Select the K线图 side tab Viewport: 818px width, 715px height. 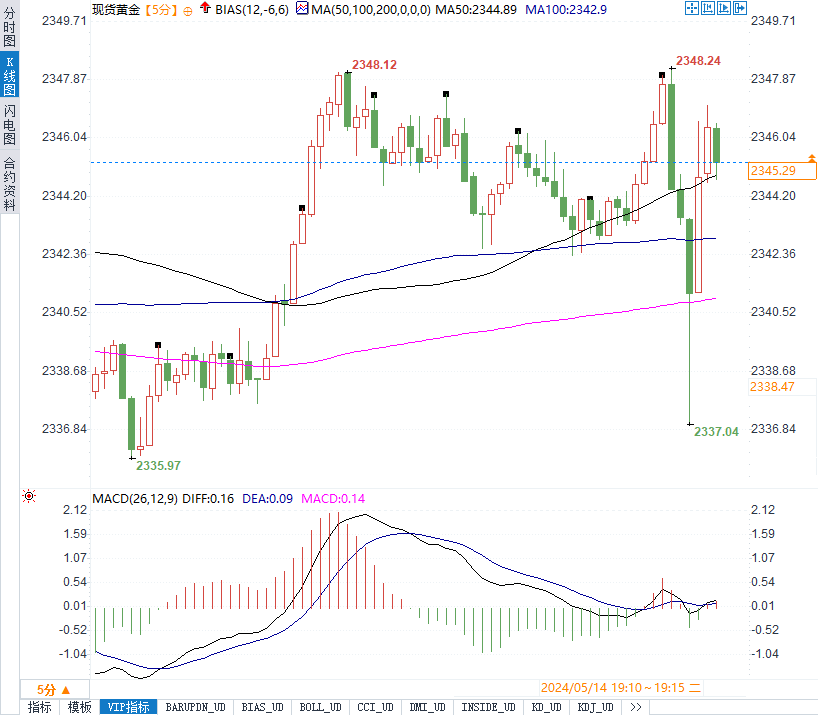point(9,75)
